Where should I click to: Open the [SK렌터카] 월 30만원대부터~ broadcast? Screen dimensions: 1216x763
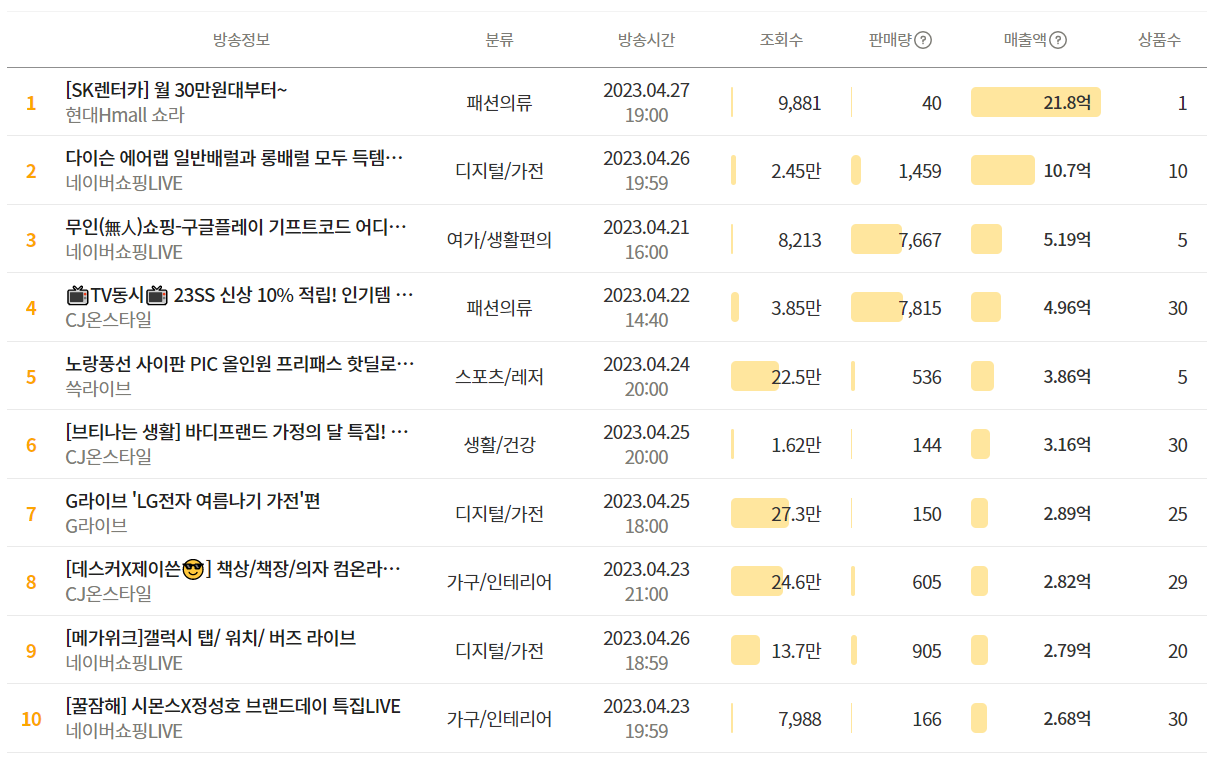coord(177,90)
